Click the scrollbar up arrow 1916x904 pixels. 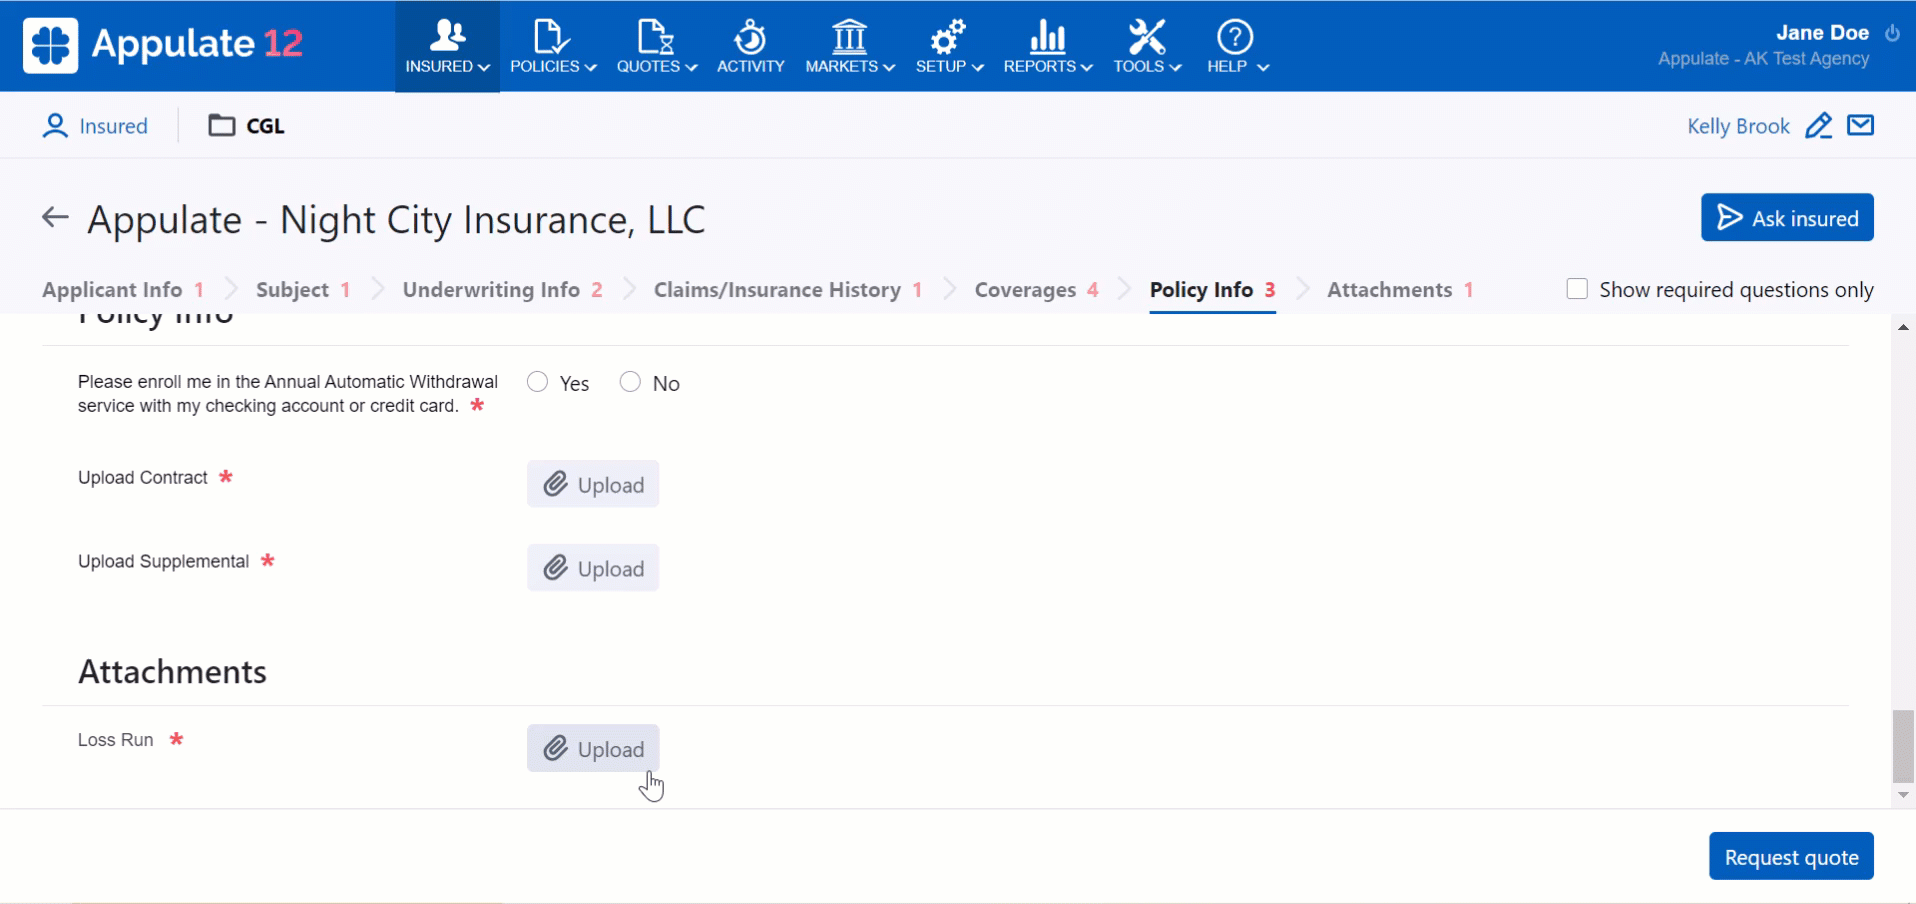(x=1903, y=327)
